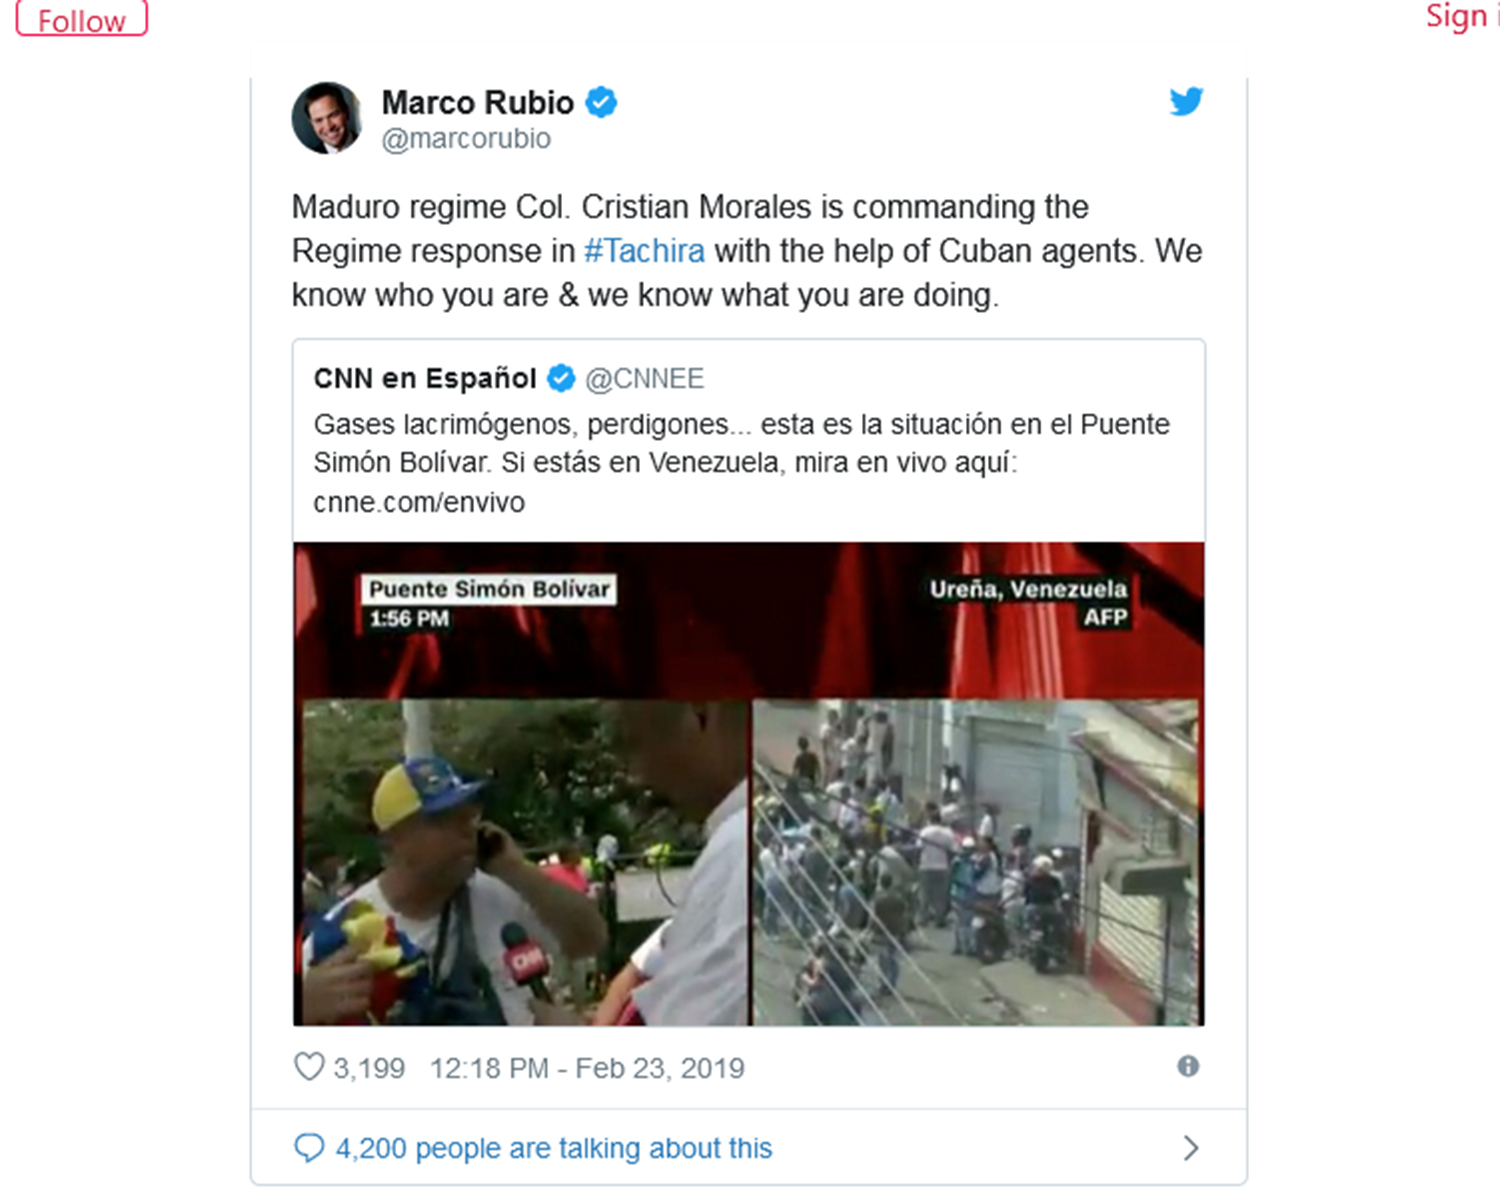Open the Sign in link
The height and width of the screenshot is (1200, 1500).
pyautogui.click(x=1462, y=16)
